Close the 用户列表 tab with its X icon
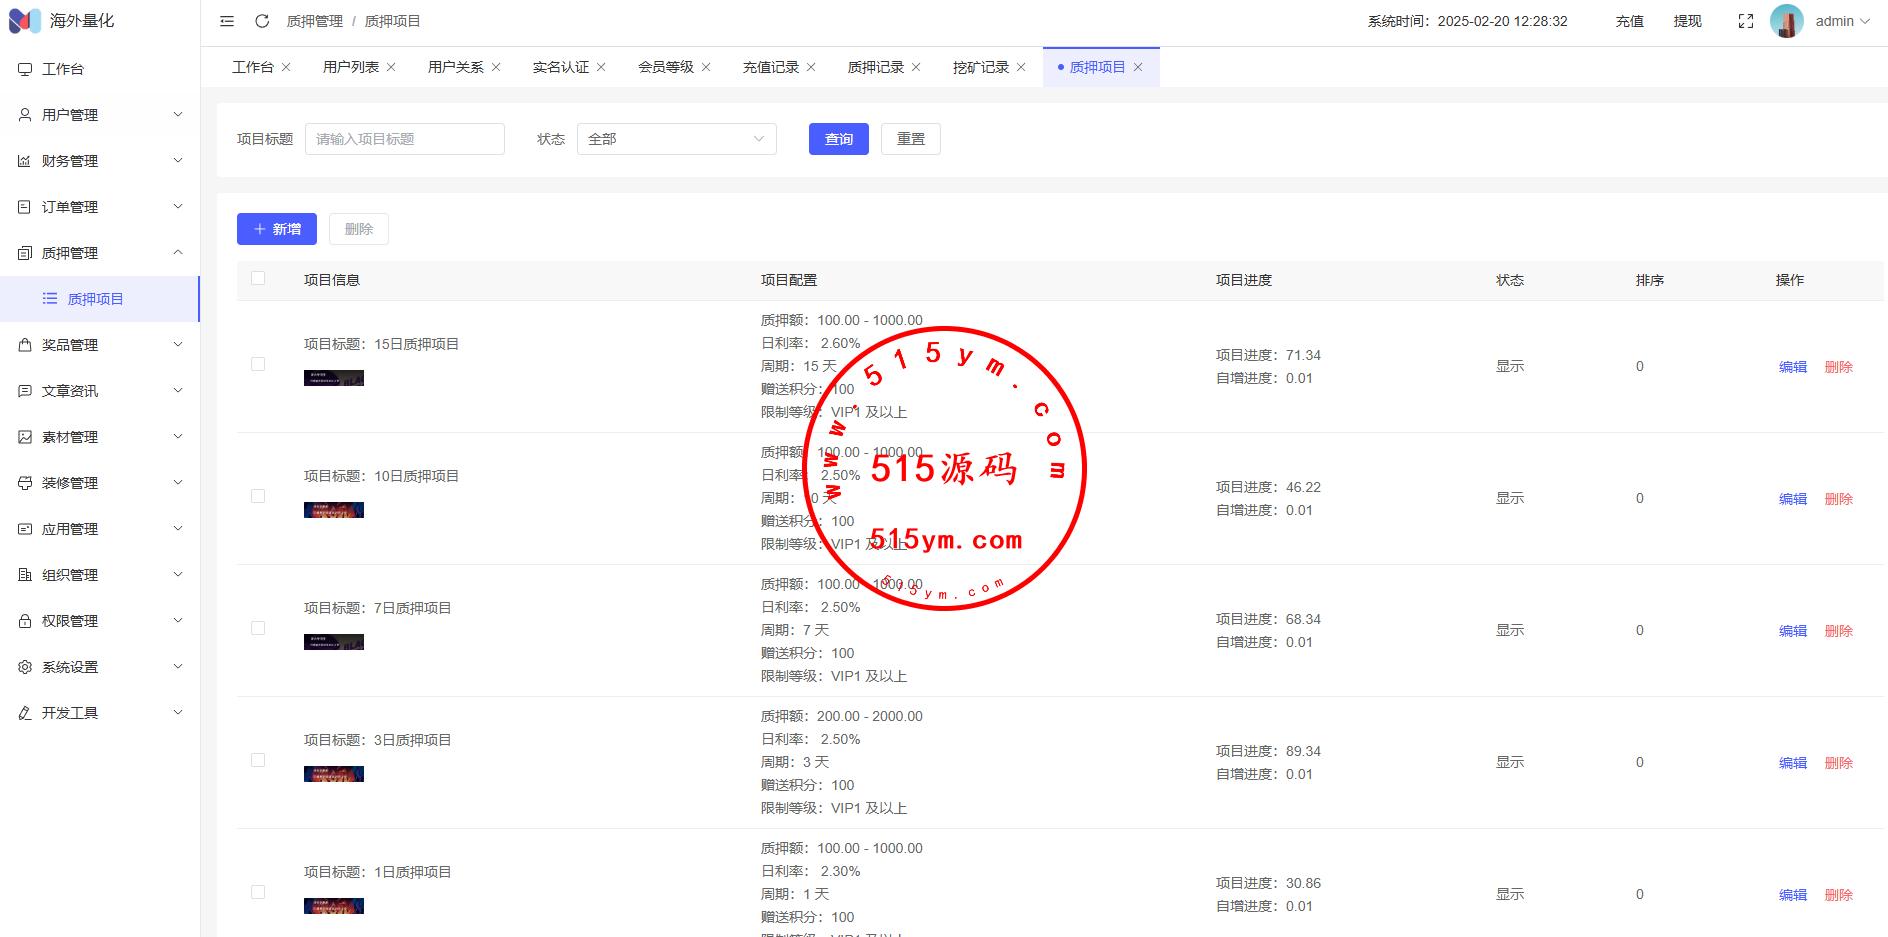The image size is (1888, 937). (391, 67)
